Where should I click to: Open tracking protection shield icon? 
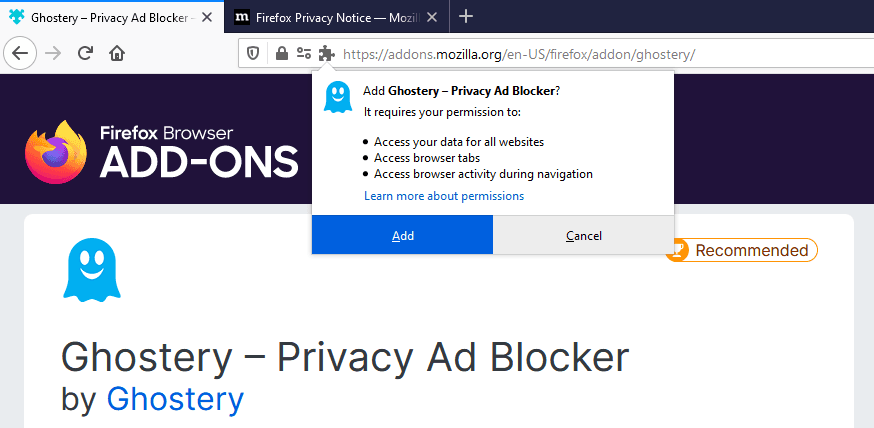[254, 53]
